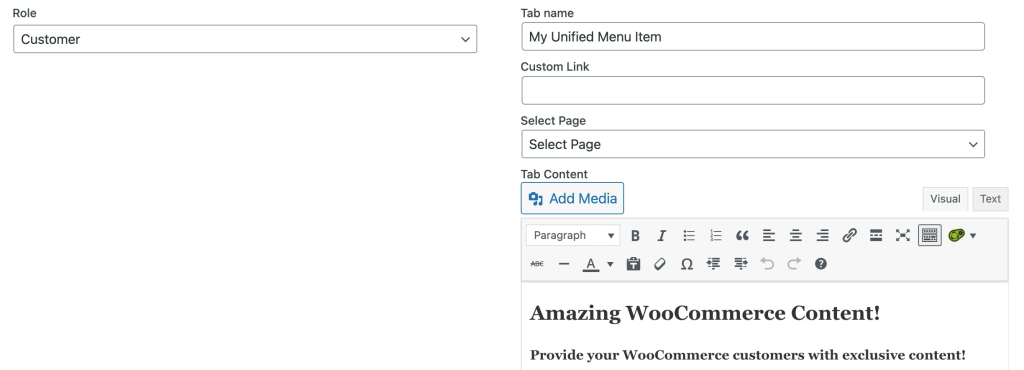Open keyboard shortcuts help

pos(820,264)
